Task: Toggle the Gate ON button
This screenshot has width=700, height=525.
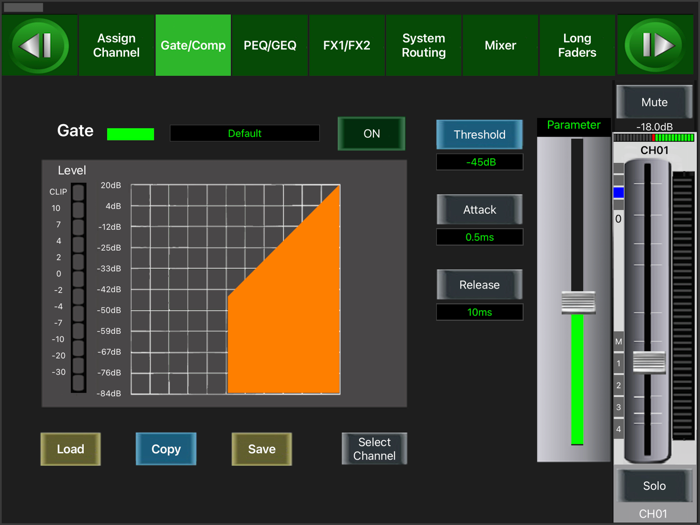Action: 371,133
